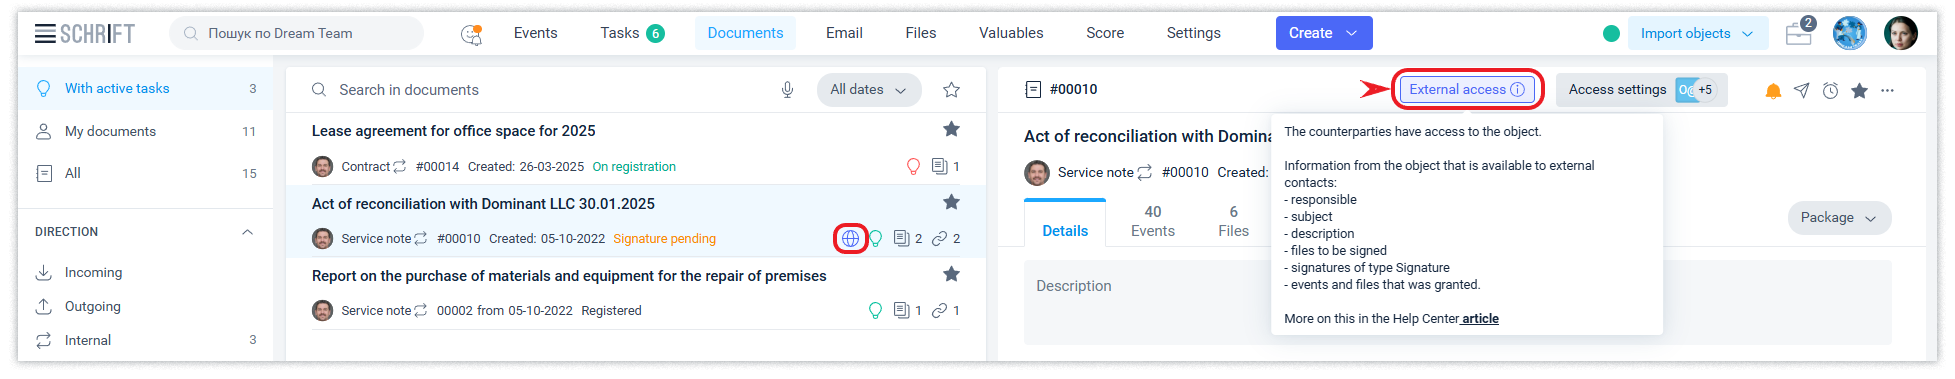Screen dimensions: 1955x379
Task: Open the All dates dropdown
Action: coord(869,90)
